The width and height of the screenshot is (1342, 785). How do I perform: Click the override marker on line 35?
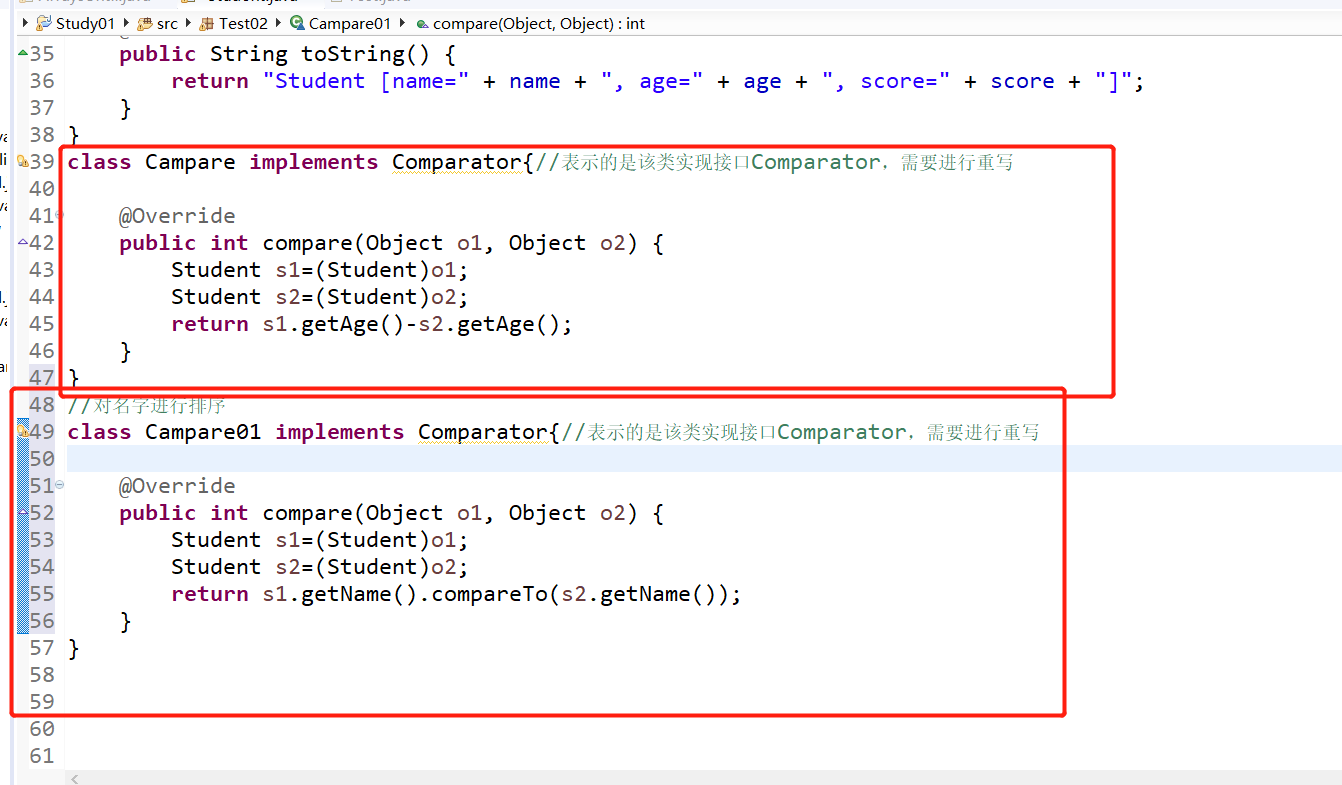[23, 52]
